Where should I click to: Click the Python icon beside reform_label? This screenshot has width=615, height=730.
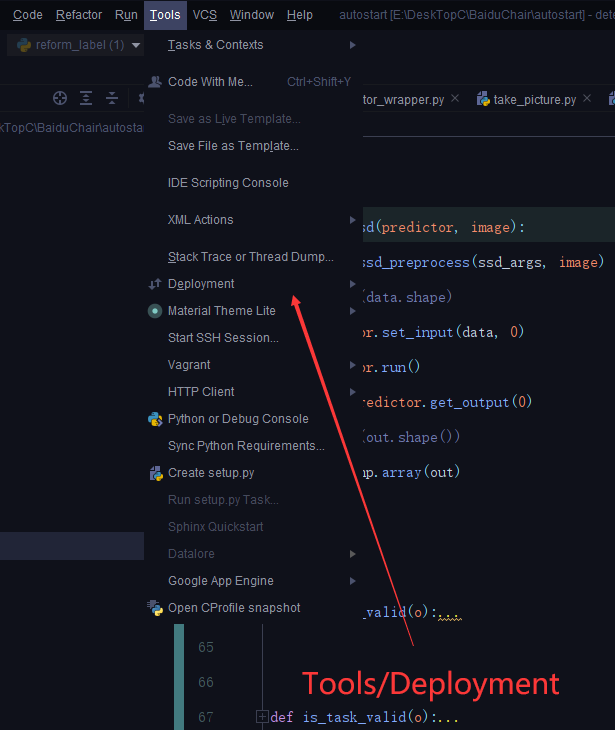click(24, 45)
